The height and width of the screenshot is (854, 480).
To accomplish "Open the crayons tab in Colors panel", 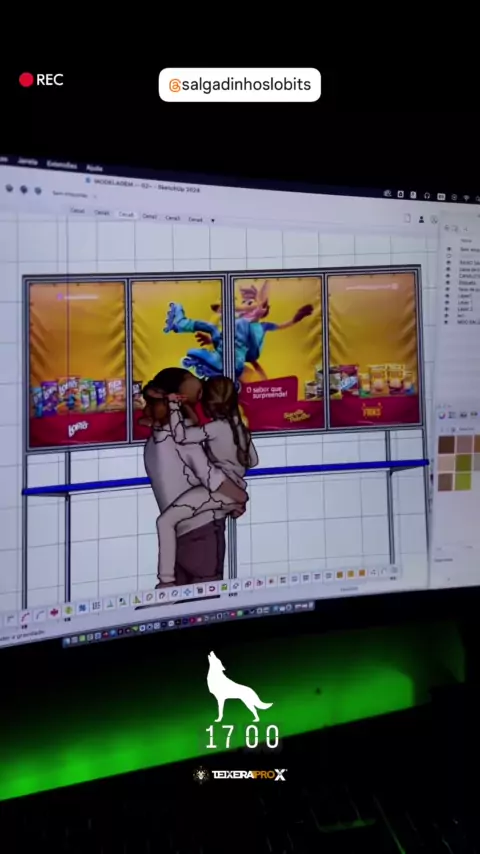I will click(x=474, y=414).
